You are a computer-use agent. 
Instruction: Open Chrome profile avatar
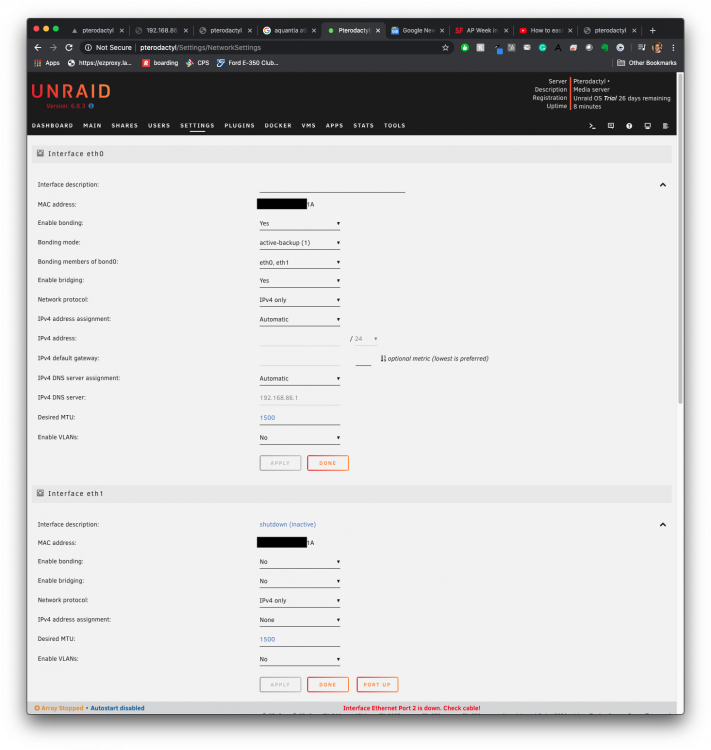657,47
